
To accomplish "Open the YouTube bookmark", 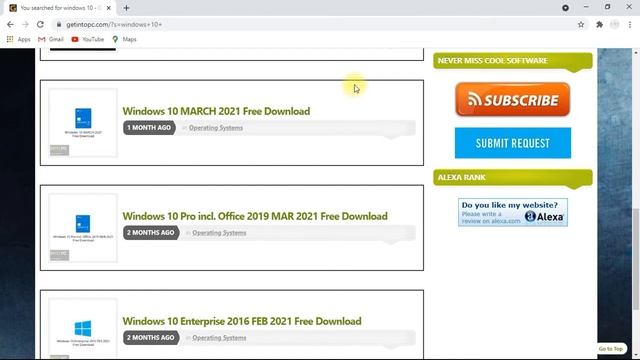I will 88,39.
